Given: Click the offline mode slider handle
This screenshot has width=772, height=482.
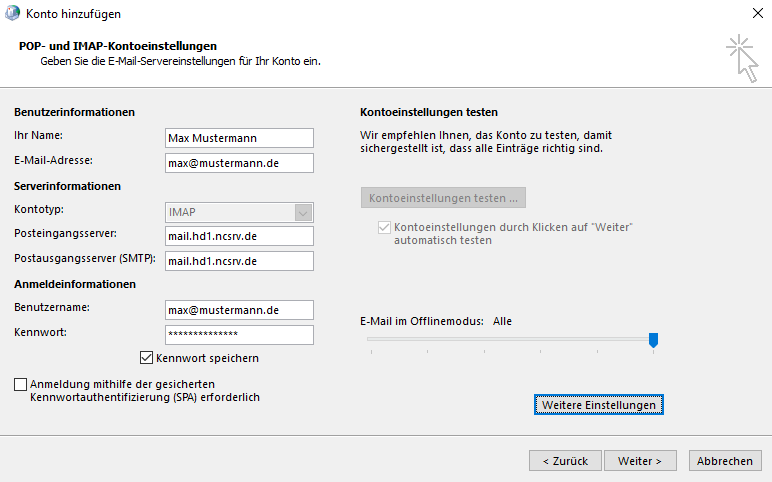Looking at the screenshot, I should (x=653, y=341).
